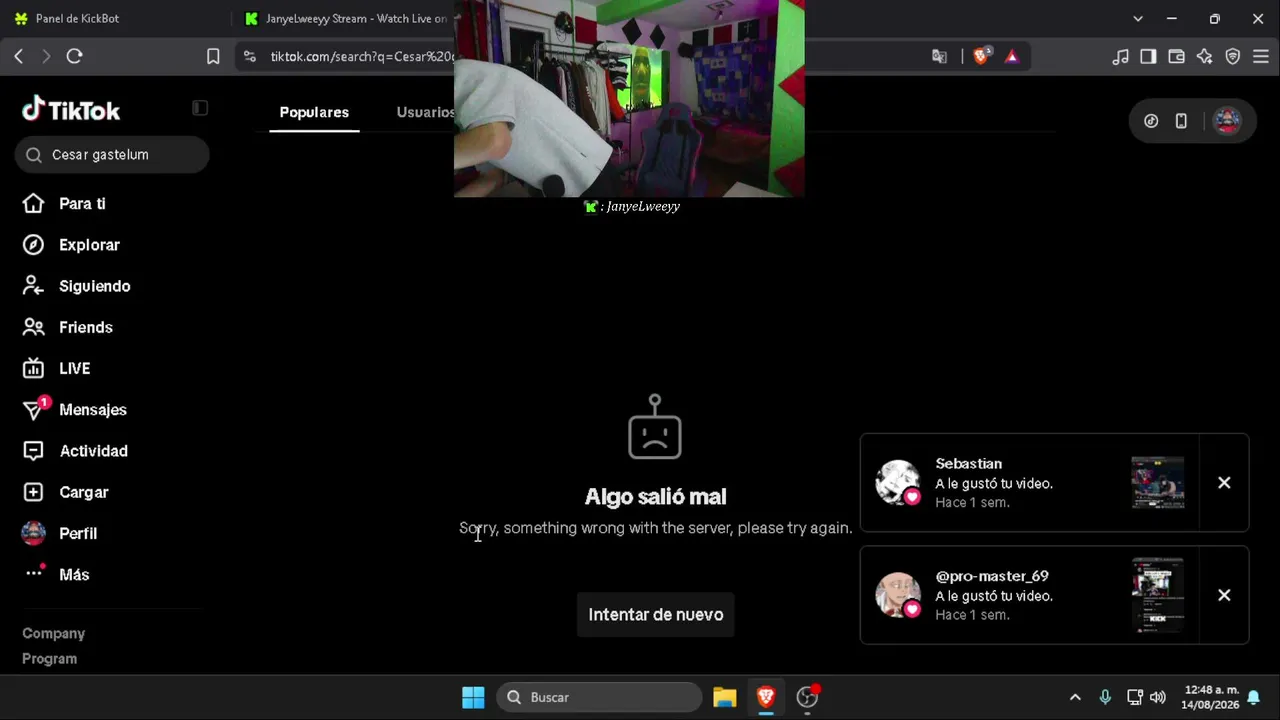Open the media control music note icon
1280x720 pixels.
(1120, 57)
